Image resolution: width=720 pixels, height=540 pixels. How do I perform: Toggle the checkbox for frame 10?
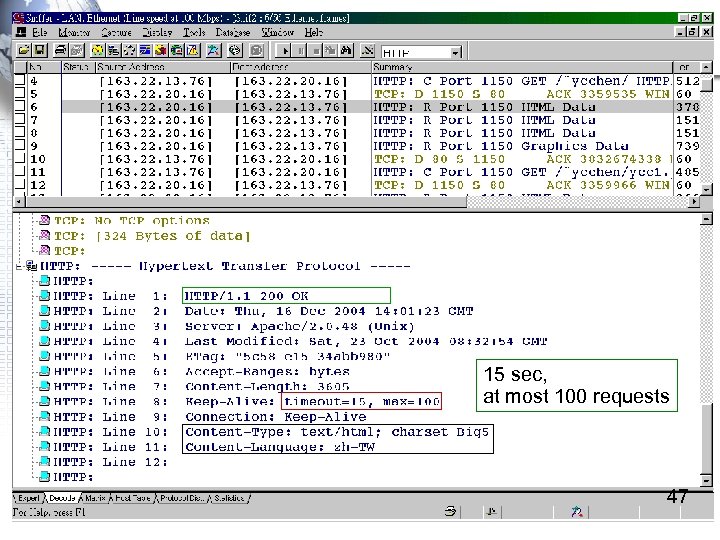click(x=20, y=158)
